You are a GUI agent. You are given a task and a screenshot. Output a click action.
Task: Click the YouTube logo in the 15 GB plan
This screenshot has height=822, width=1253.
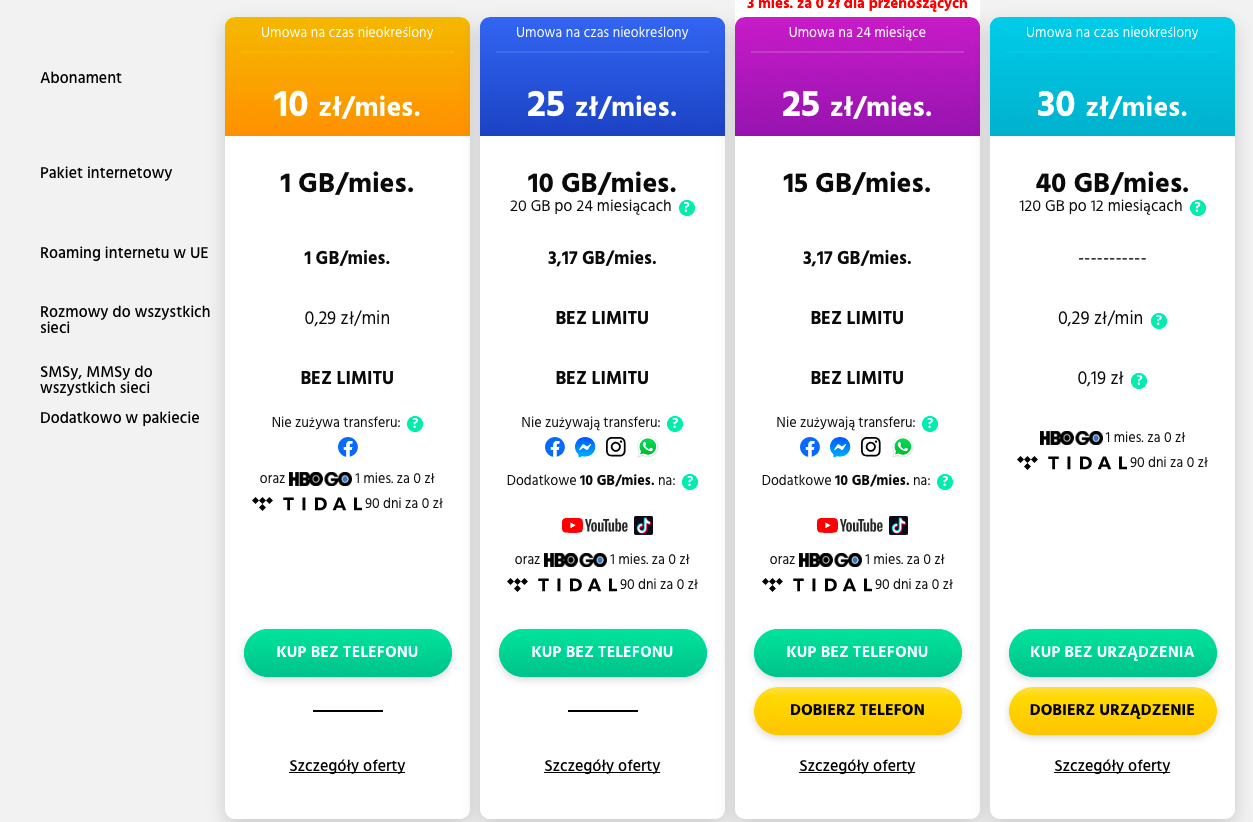849,525
